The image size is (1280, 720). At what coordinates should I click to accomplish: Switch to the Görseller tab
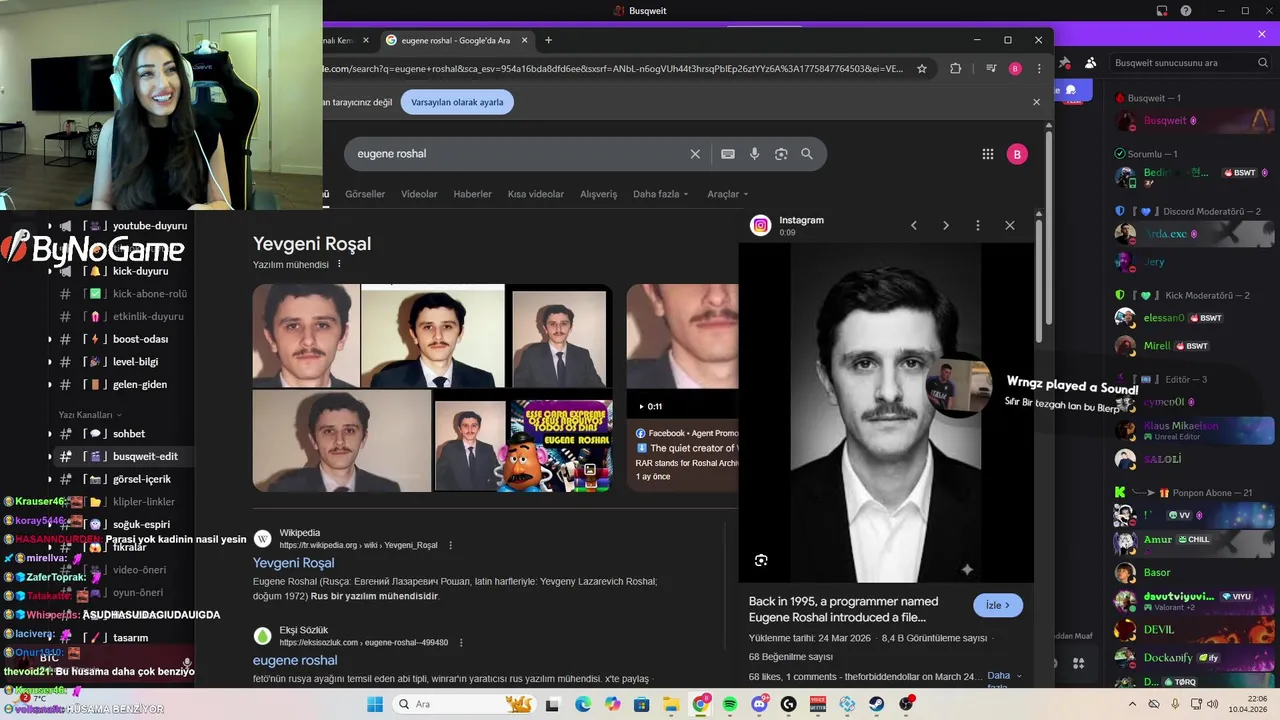365,194
